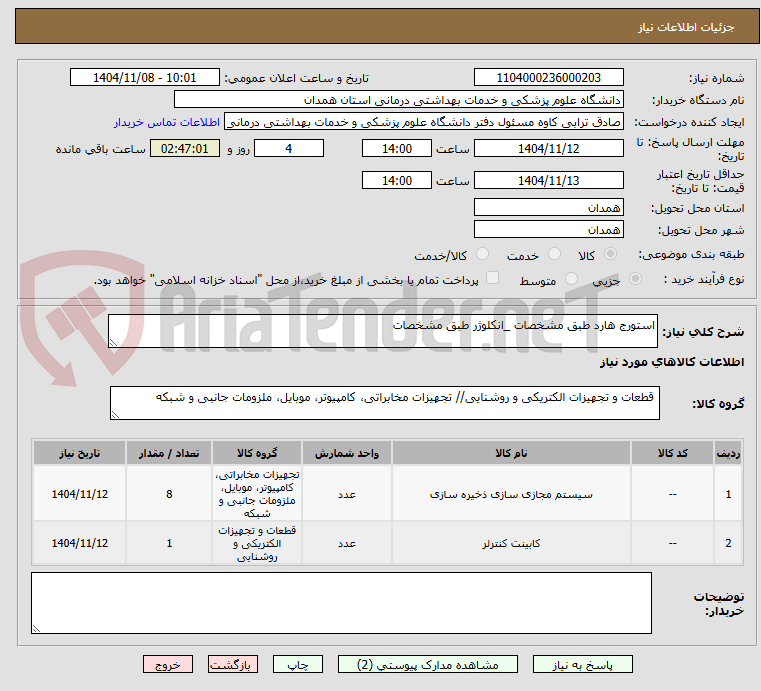The height and width of the screenshot is (691, 761).
Task: Click group cell قطعات و تجهیزات الکتریکی و روشنایی
Action: (257, 543)
